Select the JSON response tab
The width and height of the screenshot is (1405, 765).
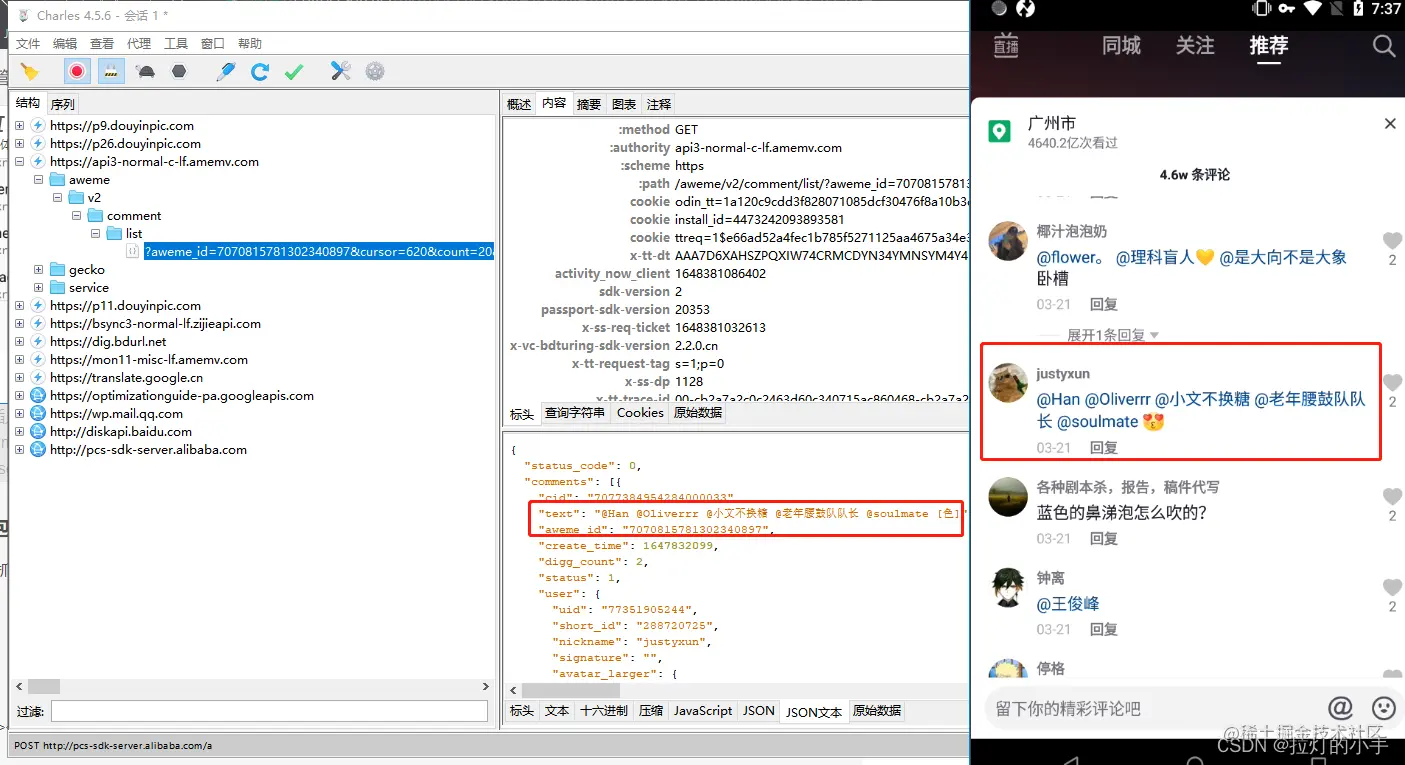[759, 711]
